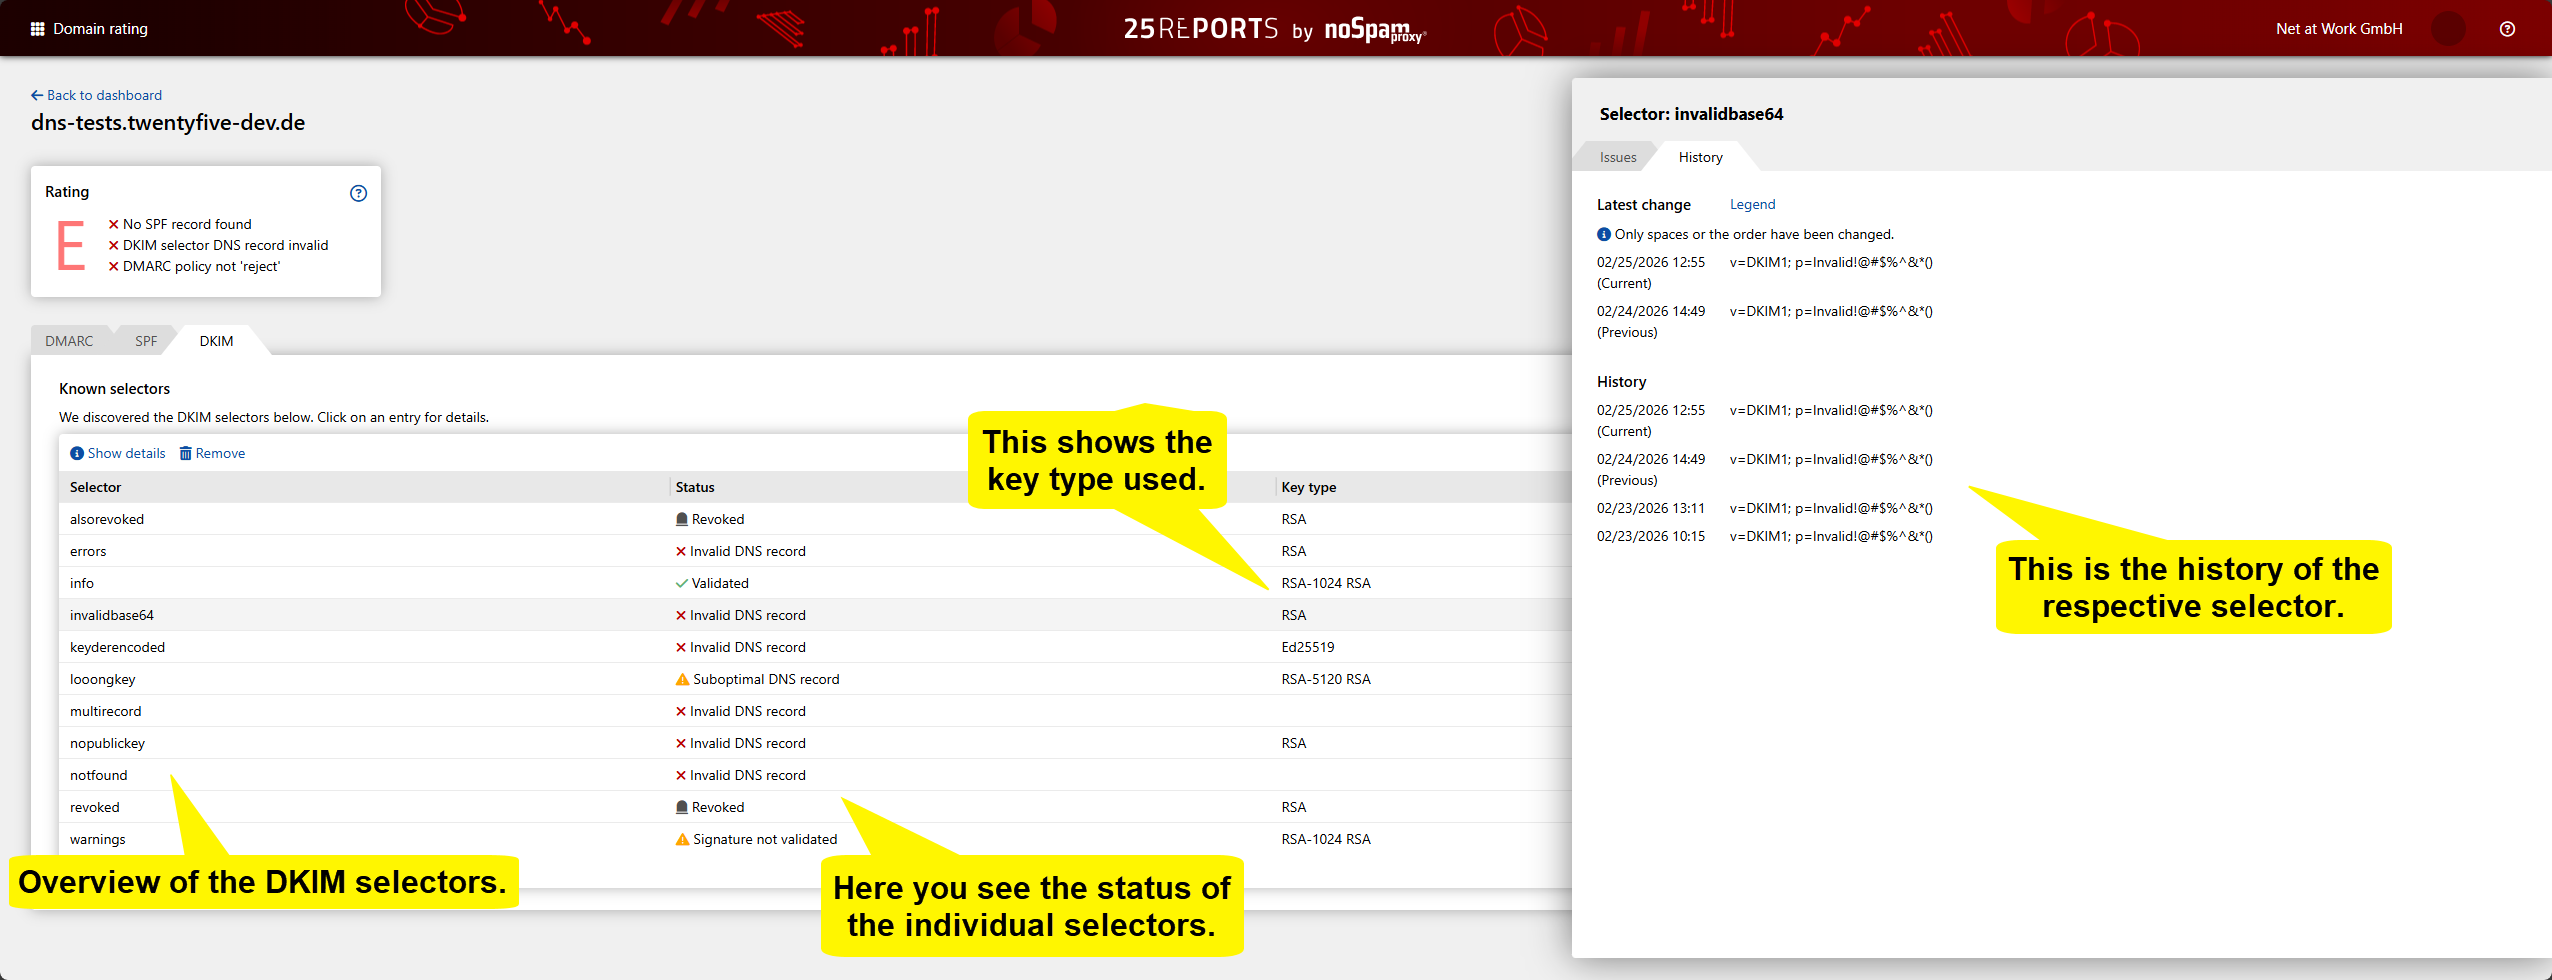The image size is (2552, 980).
Task: Click the info icon next to change notice
Action: [x=1604, y=235]
